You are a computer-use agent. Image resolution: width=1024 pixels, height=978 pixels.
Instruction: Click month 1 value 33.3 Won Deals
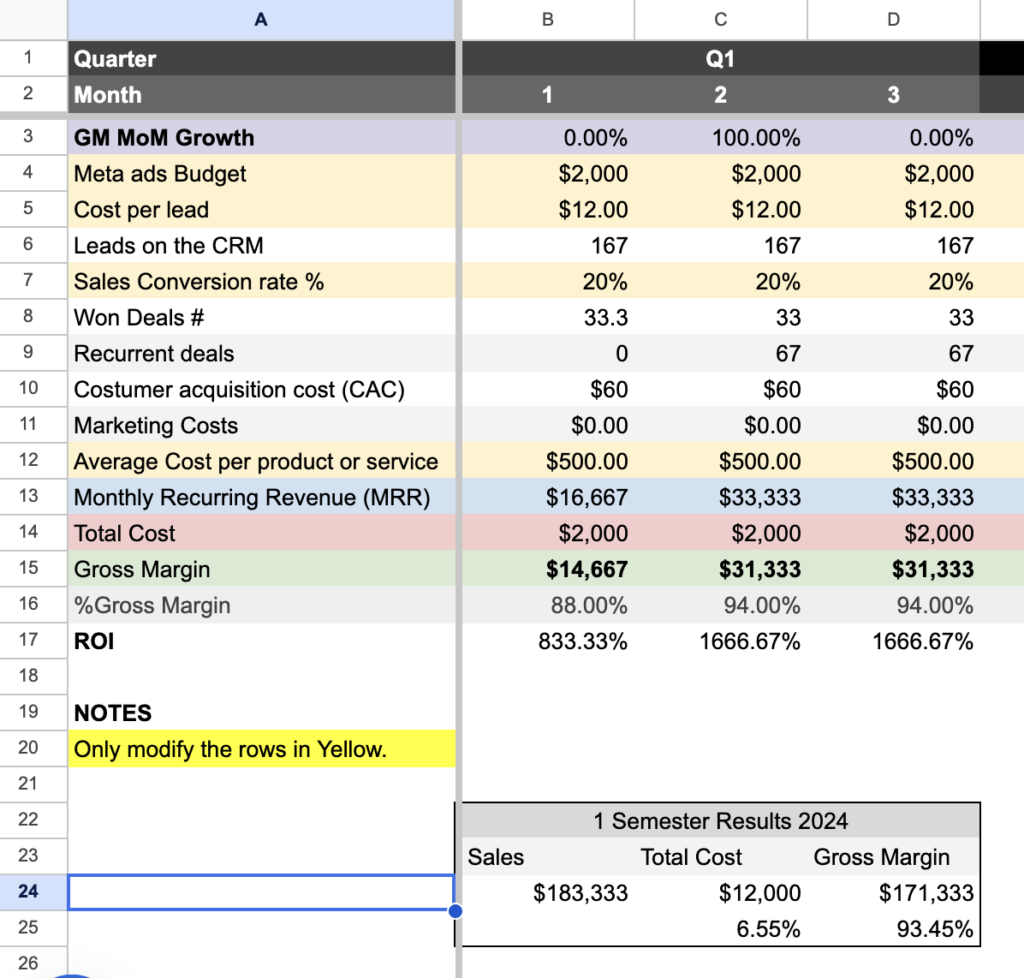coord(548,317)
